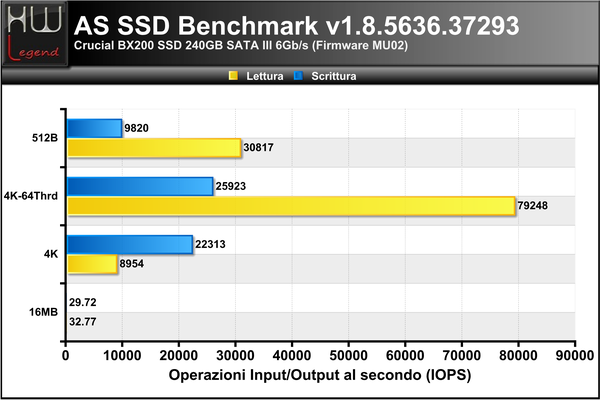Click the 4K yellow read bar

(x=92, y=264)
